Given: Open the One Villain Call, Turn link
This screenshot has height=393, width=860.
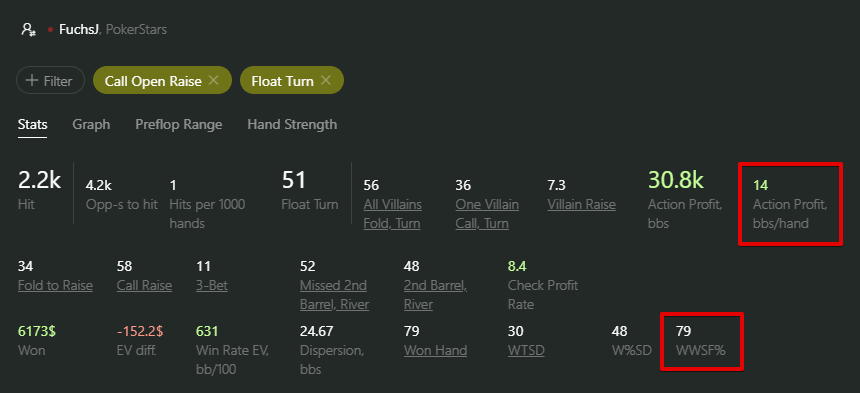Looking at the screenshot, I should 487,214.
